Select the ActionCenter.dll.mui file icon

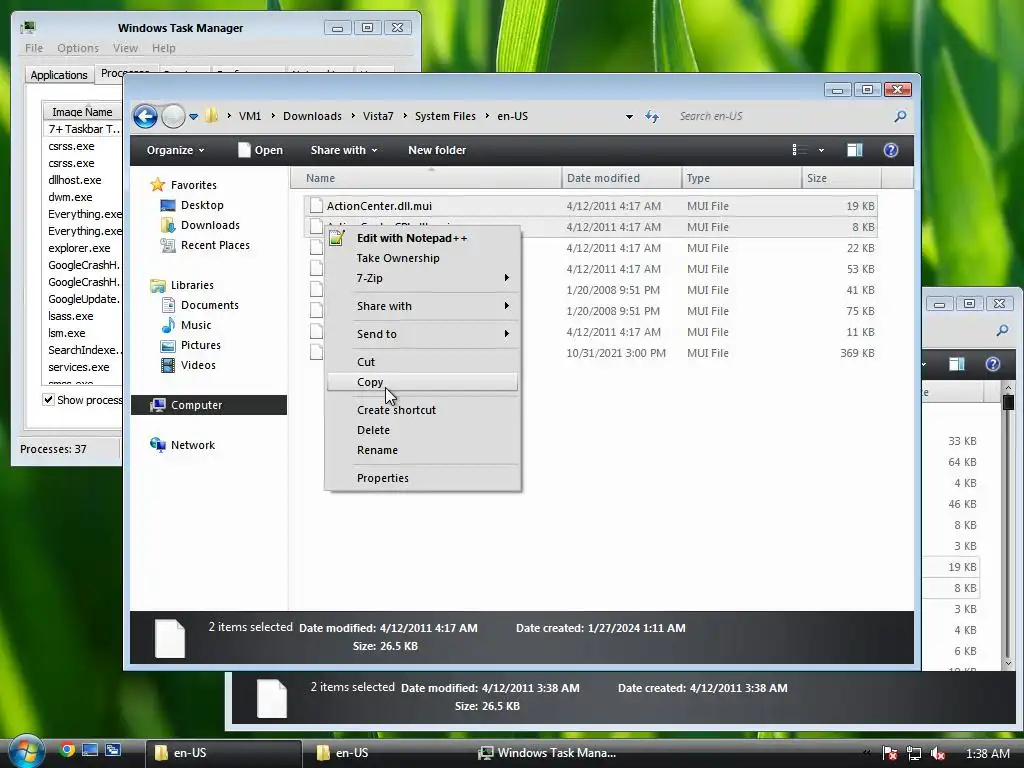click(316, 206)
